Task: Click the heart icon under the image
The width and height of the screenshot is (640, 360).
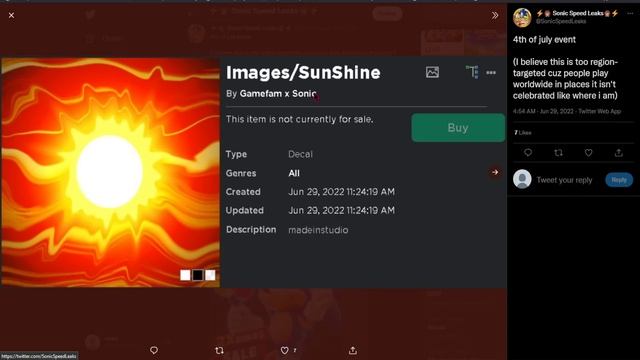Action: point(284,350)
